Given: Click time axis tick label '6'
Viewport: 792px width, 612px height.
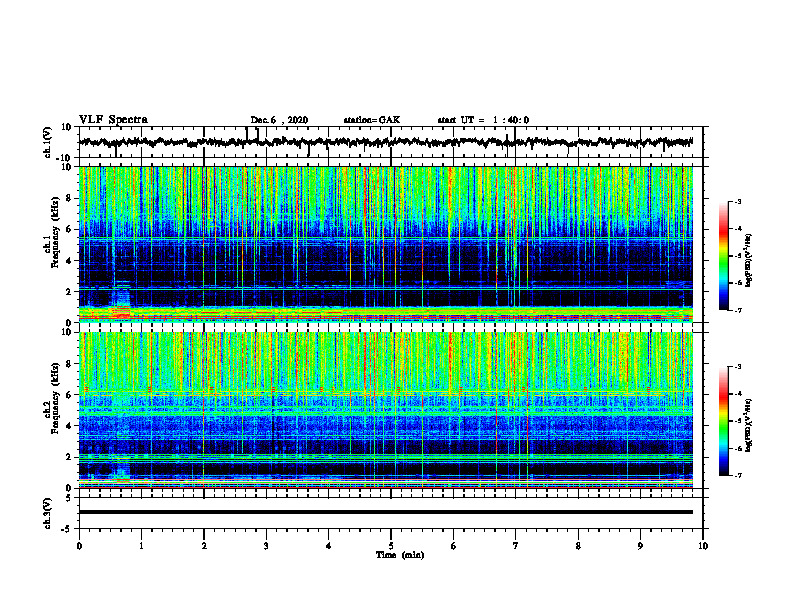Looking at the screenshot, I should pyautogui.click(x=454, y=546).
